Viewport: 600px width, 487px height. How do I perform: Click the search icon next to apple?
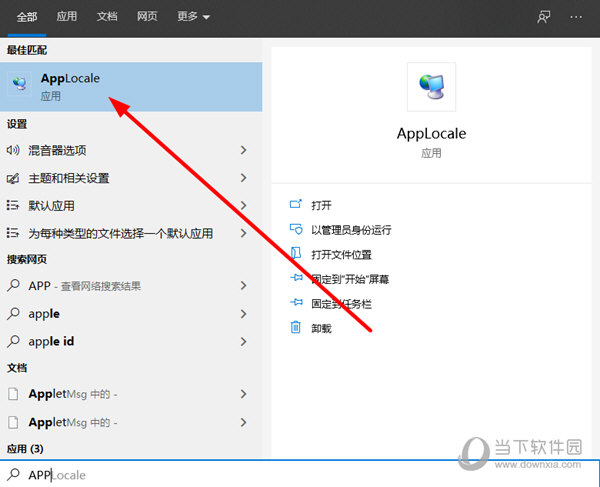tap(13, 314)
